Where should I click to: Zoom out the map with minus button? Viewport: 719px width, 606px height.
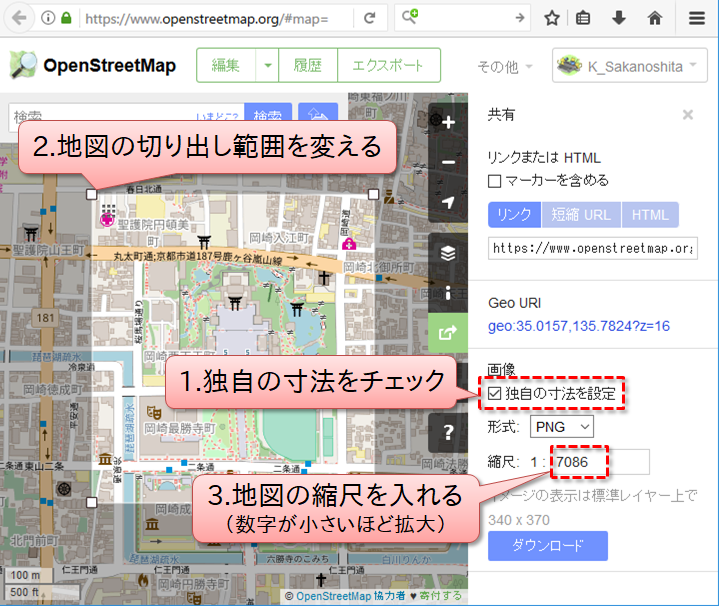click(x=448, y=162)
